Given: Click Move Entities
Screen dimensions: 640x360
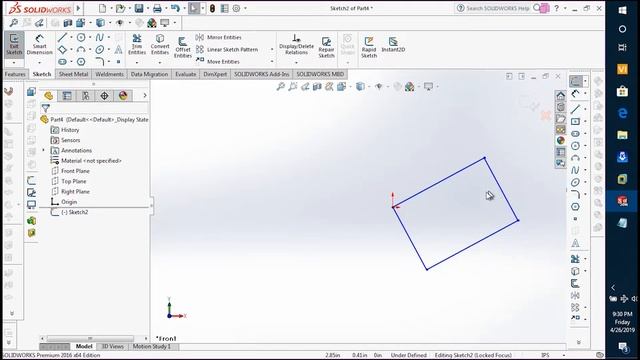Looking at the screenshot, I should coord(218,62).
